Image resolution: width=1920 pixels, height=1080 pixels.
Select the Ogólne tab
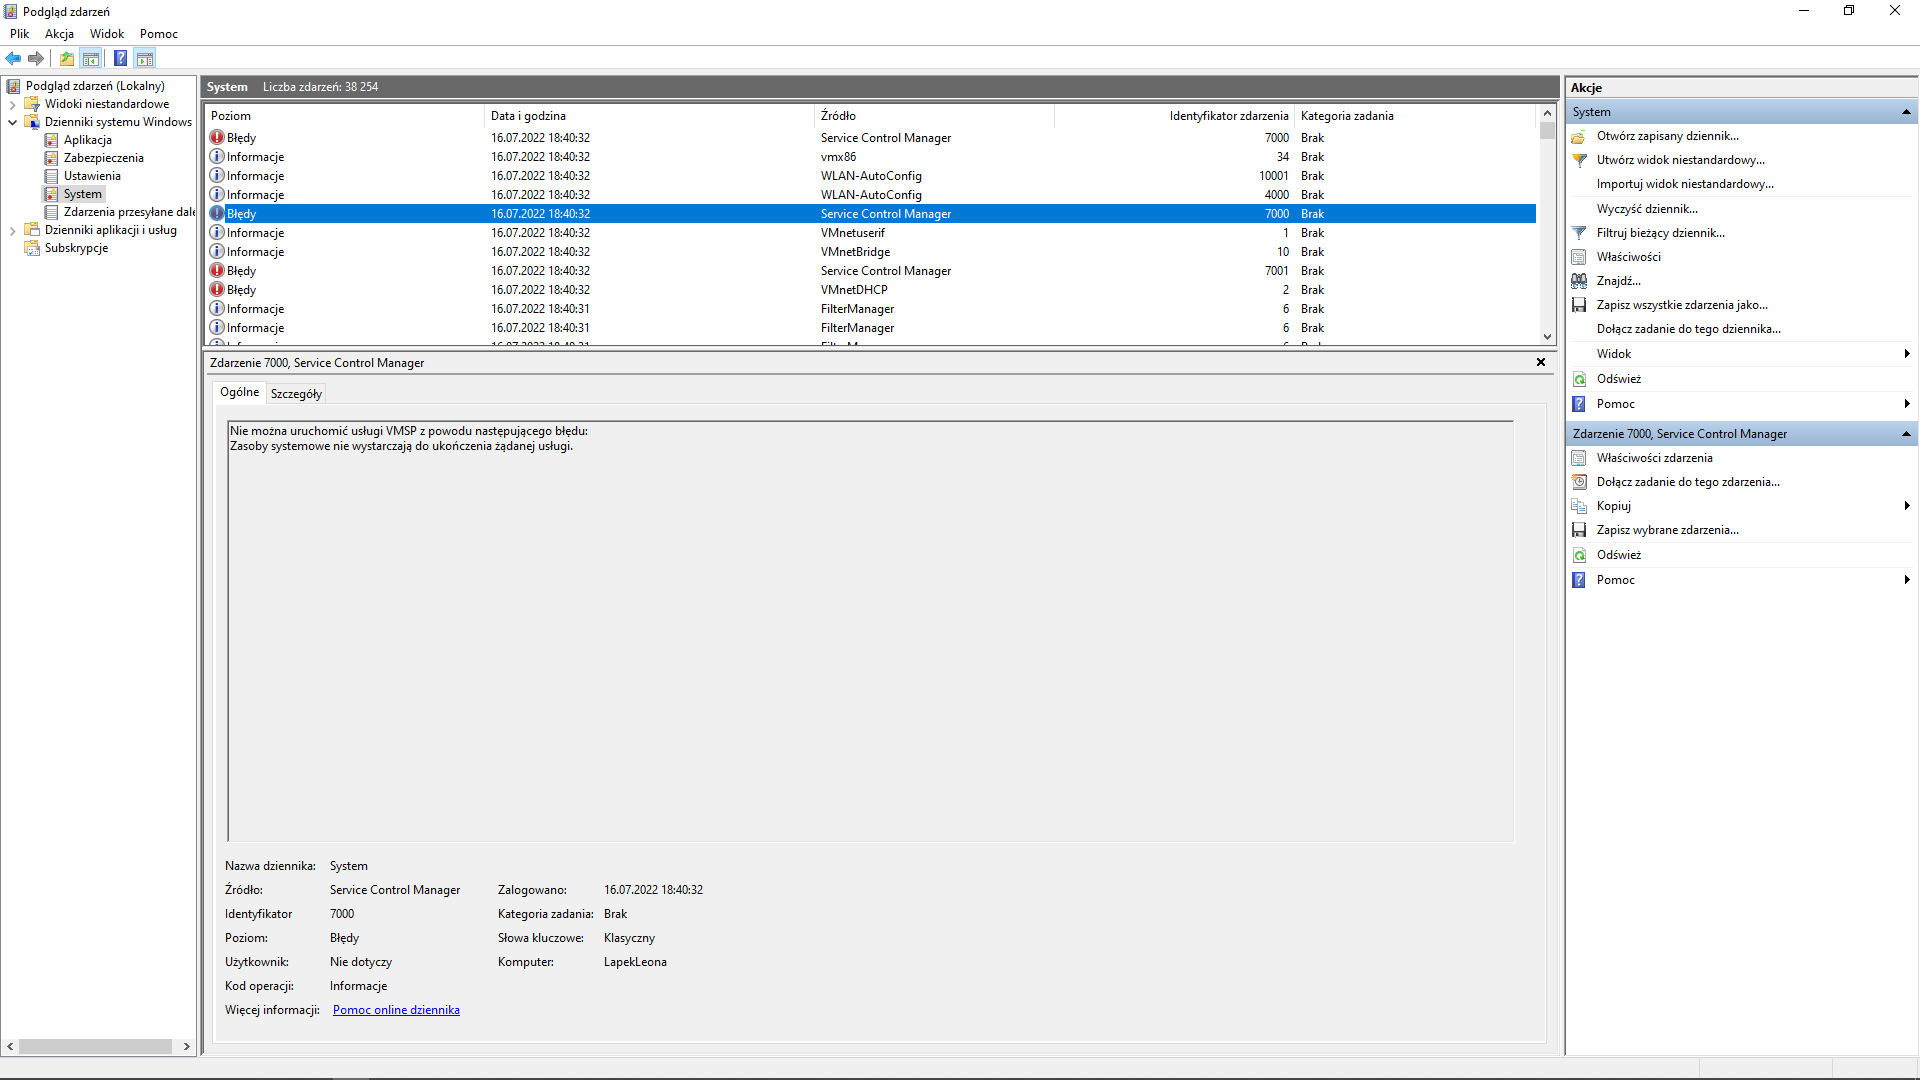240,392
